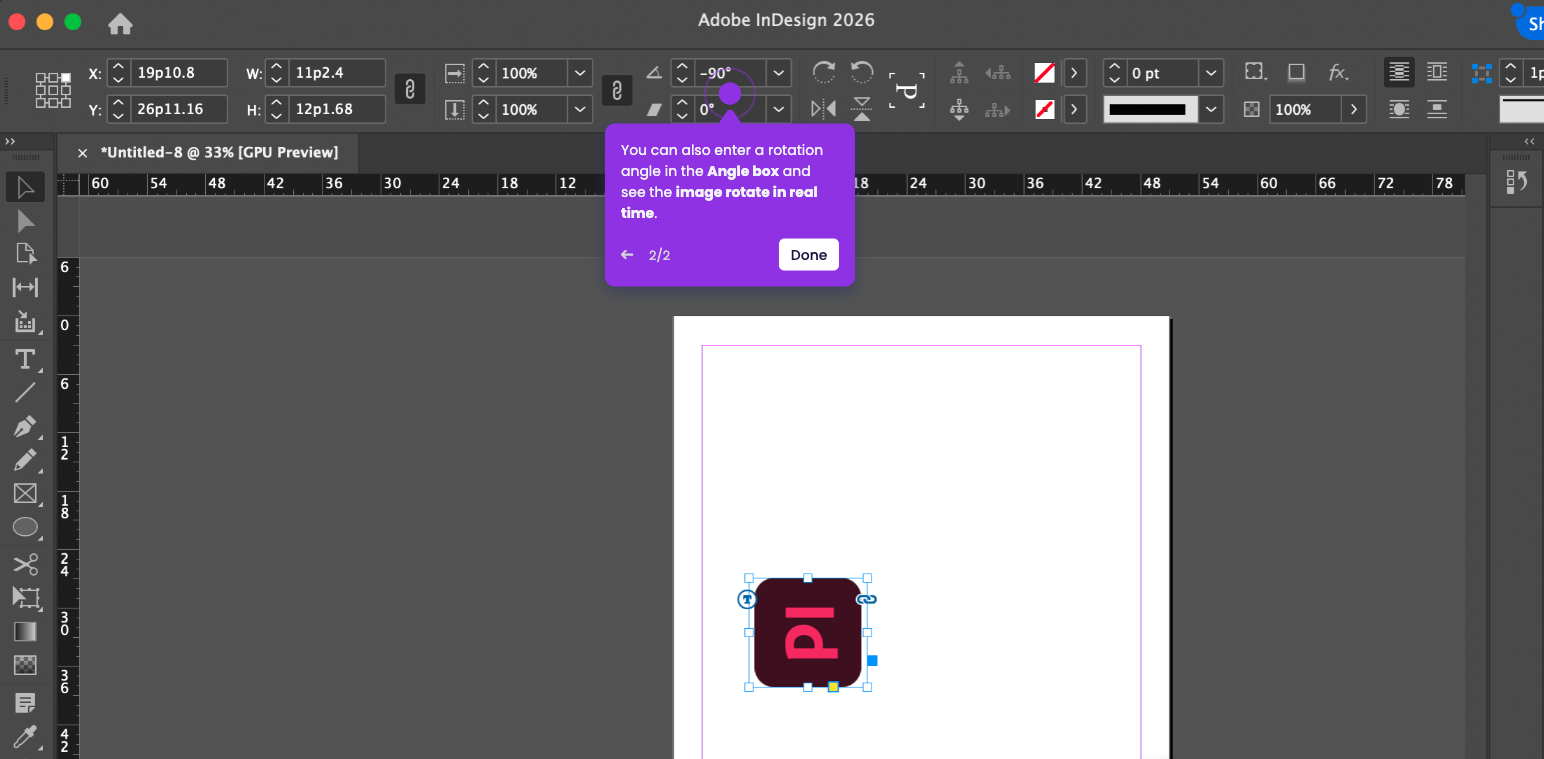Expand the stroke color options arrow
The width and height of the screenshot is (1544, 759).
coord(1075,109)
